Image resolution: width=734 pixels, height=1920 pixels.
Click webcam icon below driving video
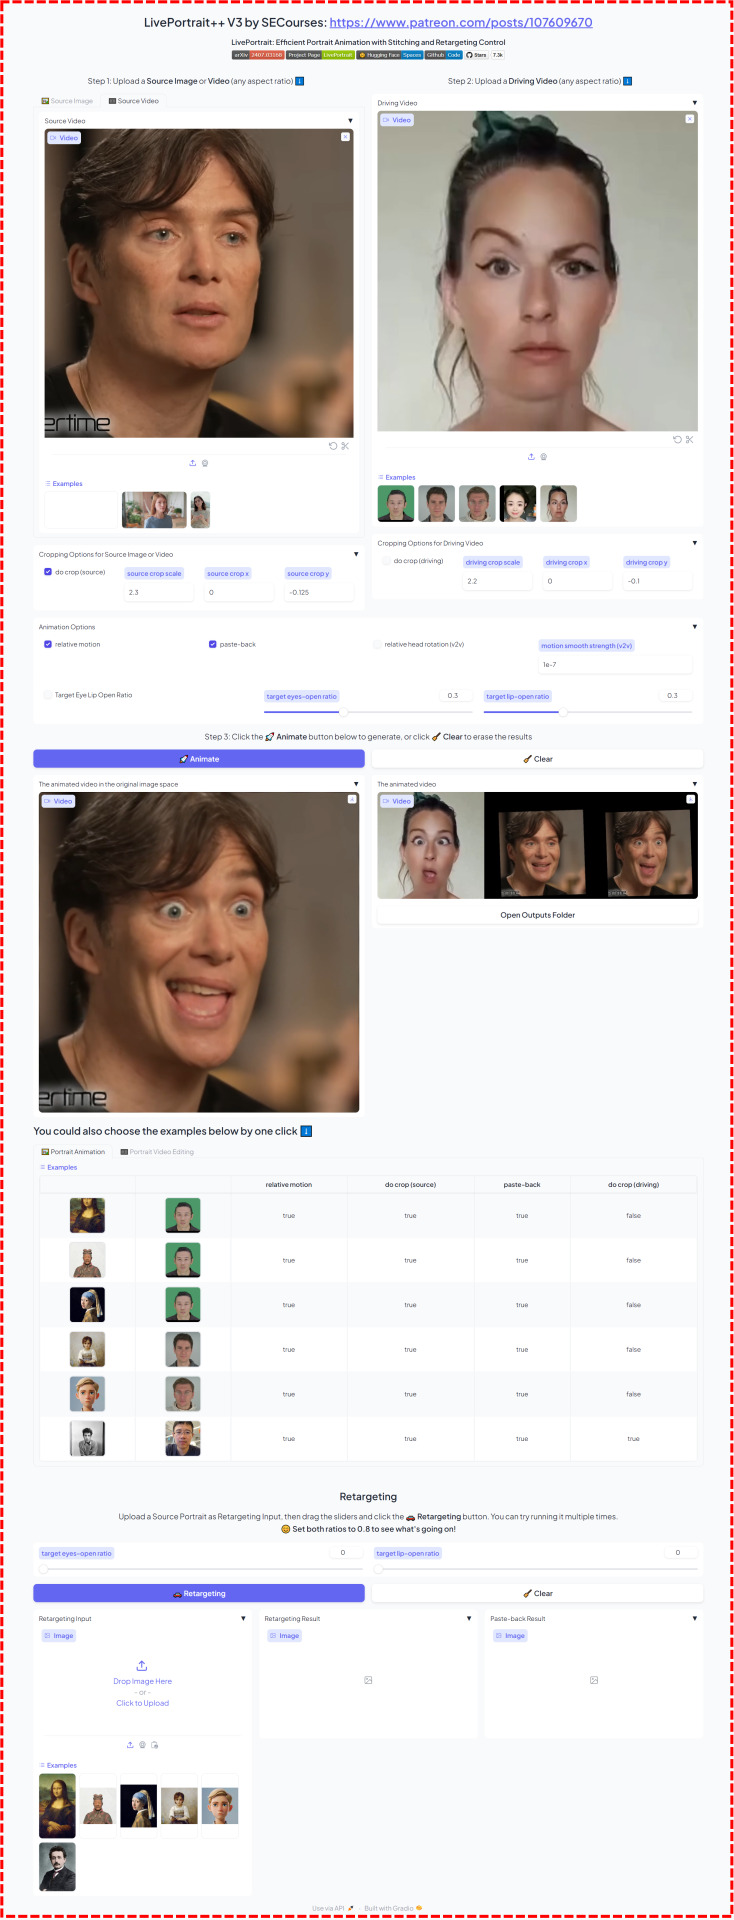[x=543, y=457]
